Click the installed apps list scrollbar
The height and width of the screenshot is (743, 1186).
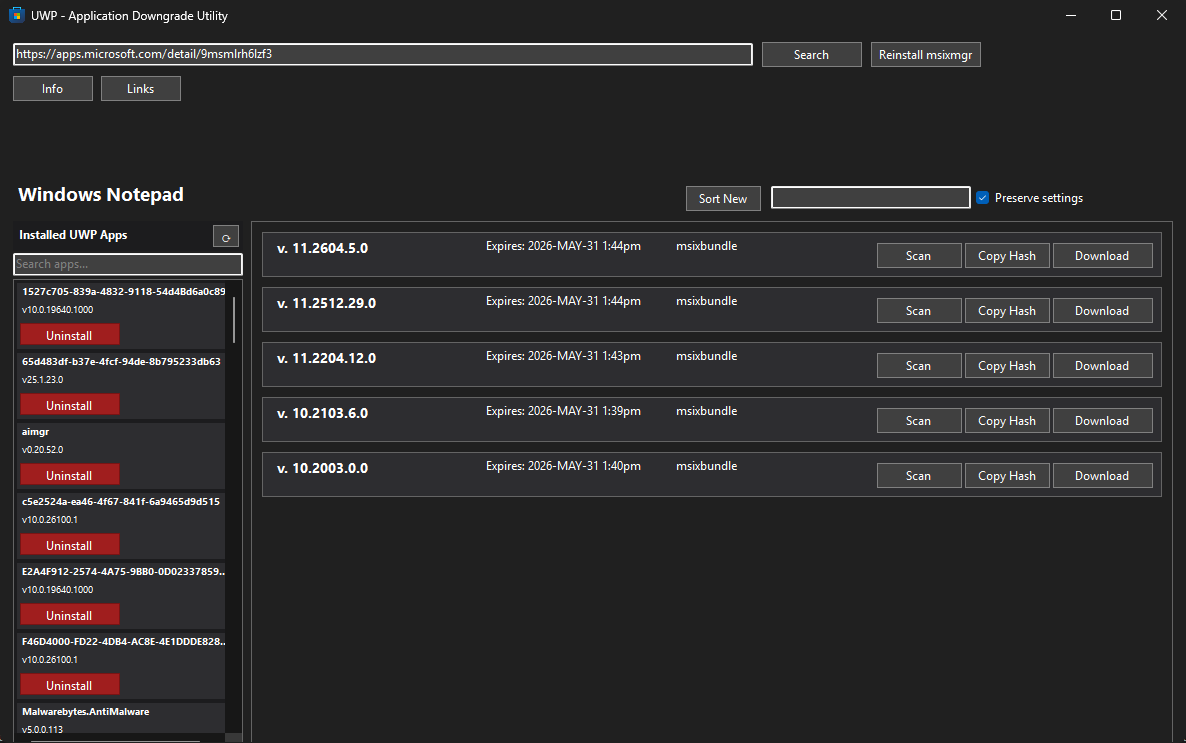(234, 319)
